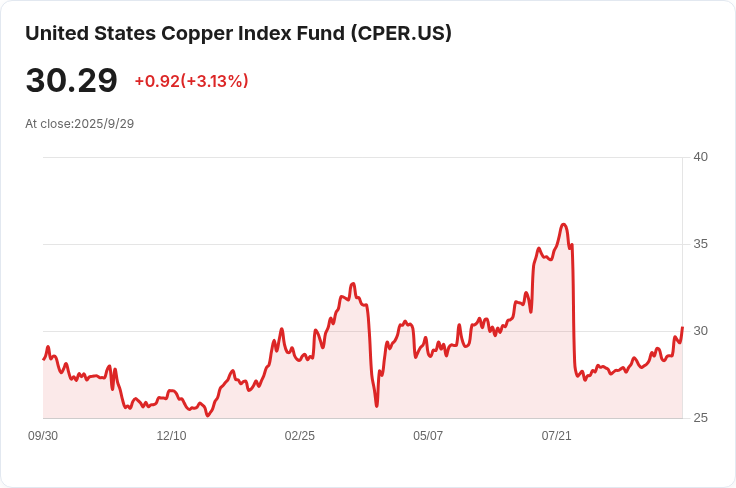Click the January low point touching the 25 line
This screenshot has height=488, width=736.
[208, 415]
